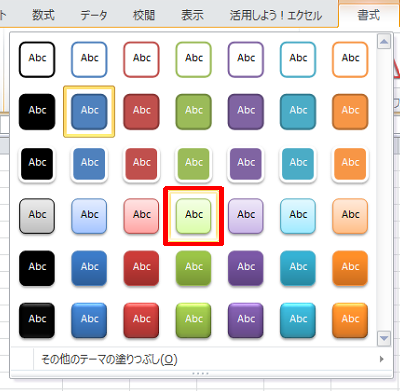Switch to the 校閲 tab
400x391 pixels.
coord(144,15)
